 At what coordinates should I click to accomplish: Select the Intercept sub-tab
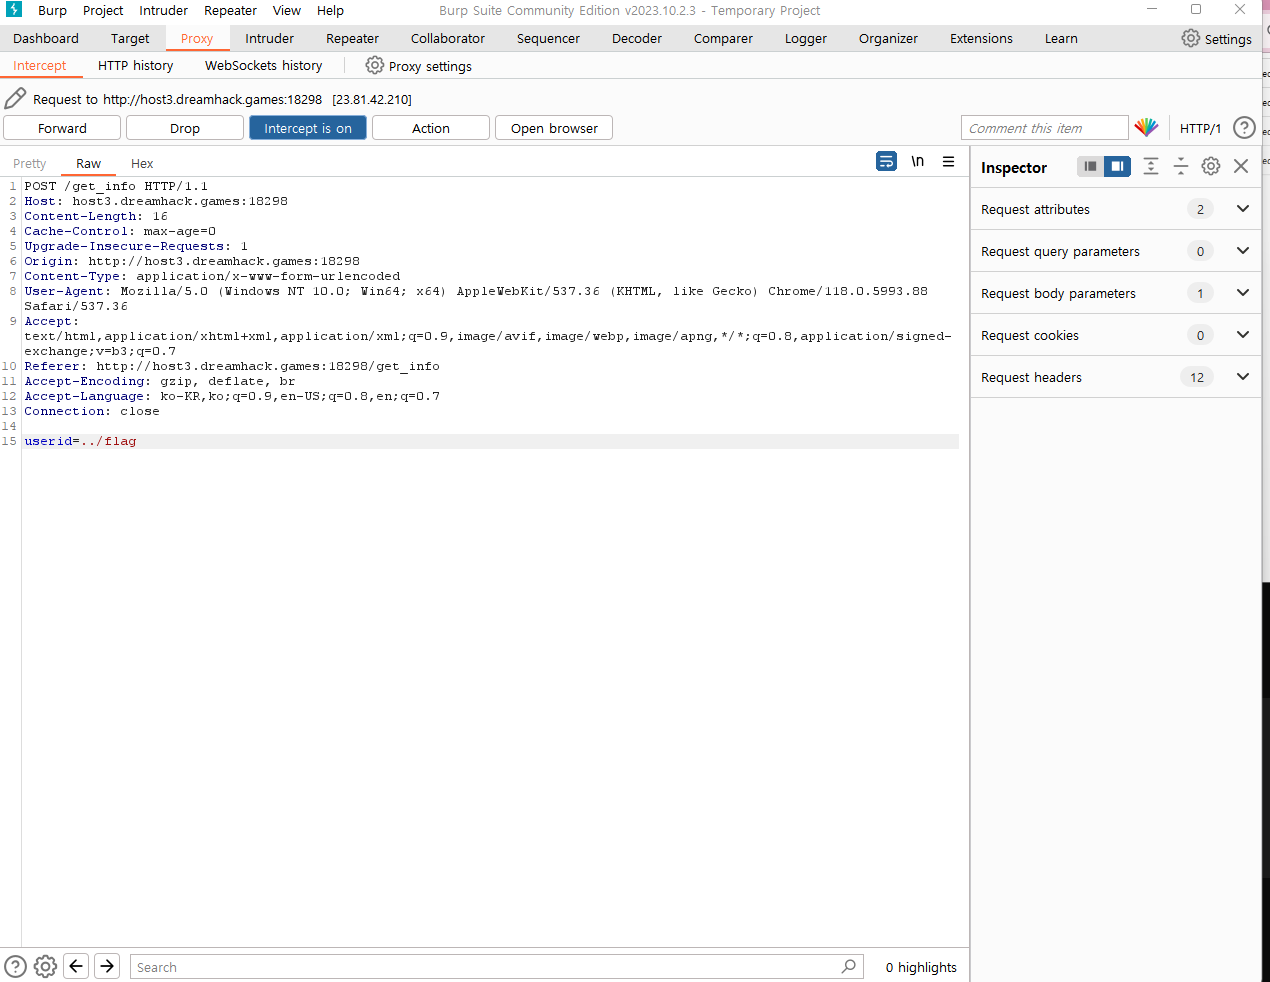click(x=40, y=65)
